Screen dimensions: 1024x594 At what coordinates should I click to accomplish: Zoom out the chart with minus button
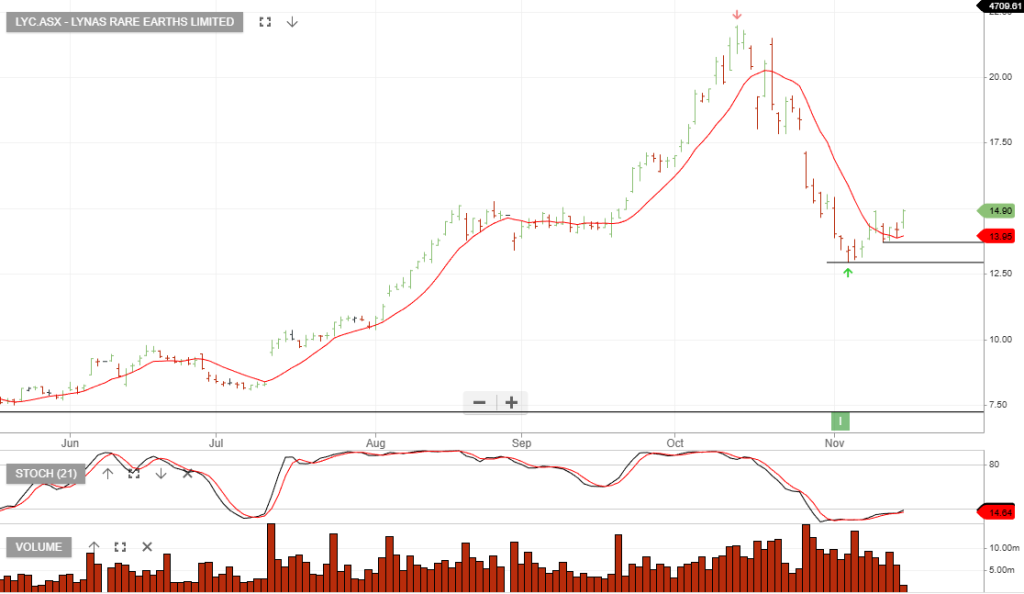(479, 402)
